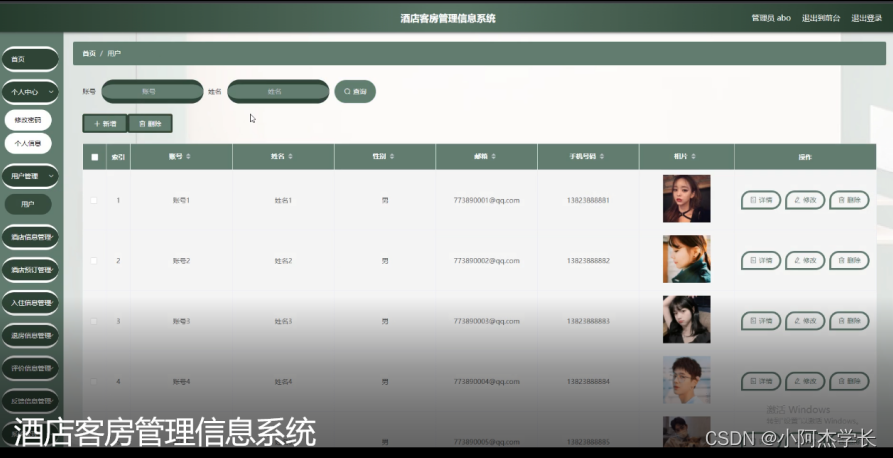Tick the checkbox for row 账号1
This screenshot has width=893, height=458.
(x=94, y=201)
